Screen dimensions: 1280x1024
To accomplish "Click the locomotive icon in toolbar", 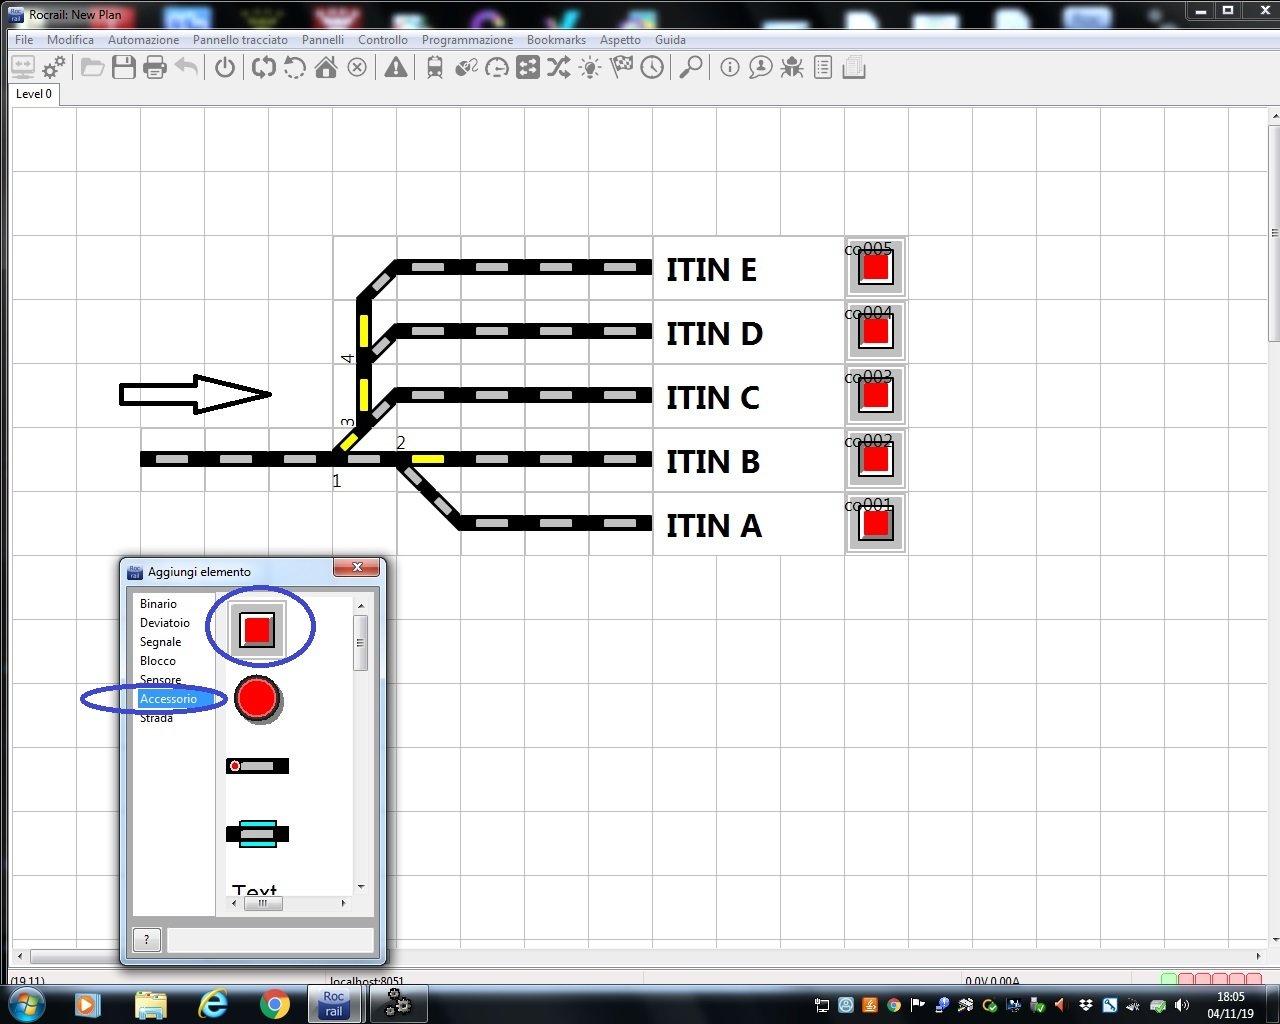I will click(x=435, y=68).
